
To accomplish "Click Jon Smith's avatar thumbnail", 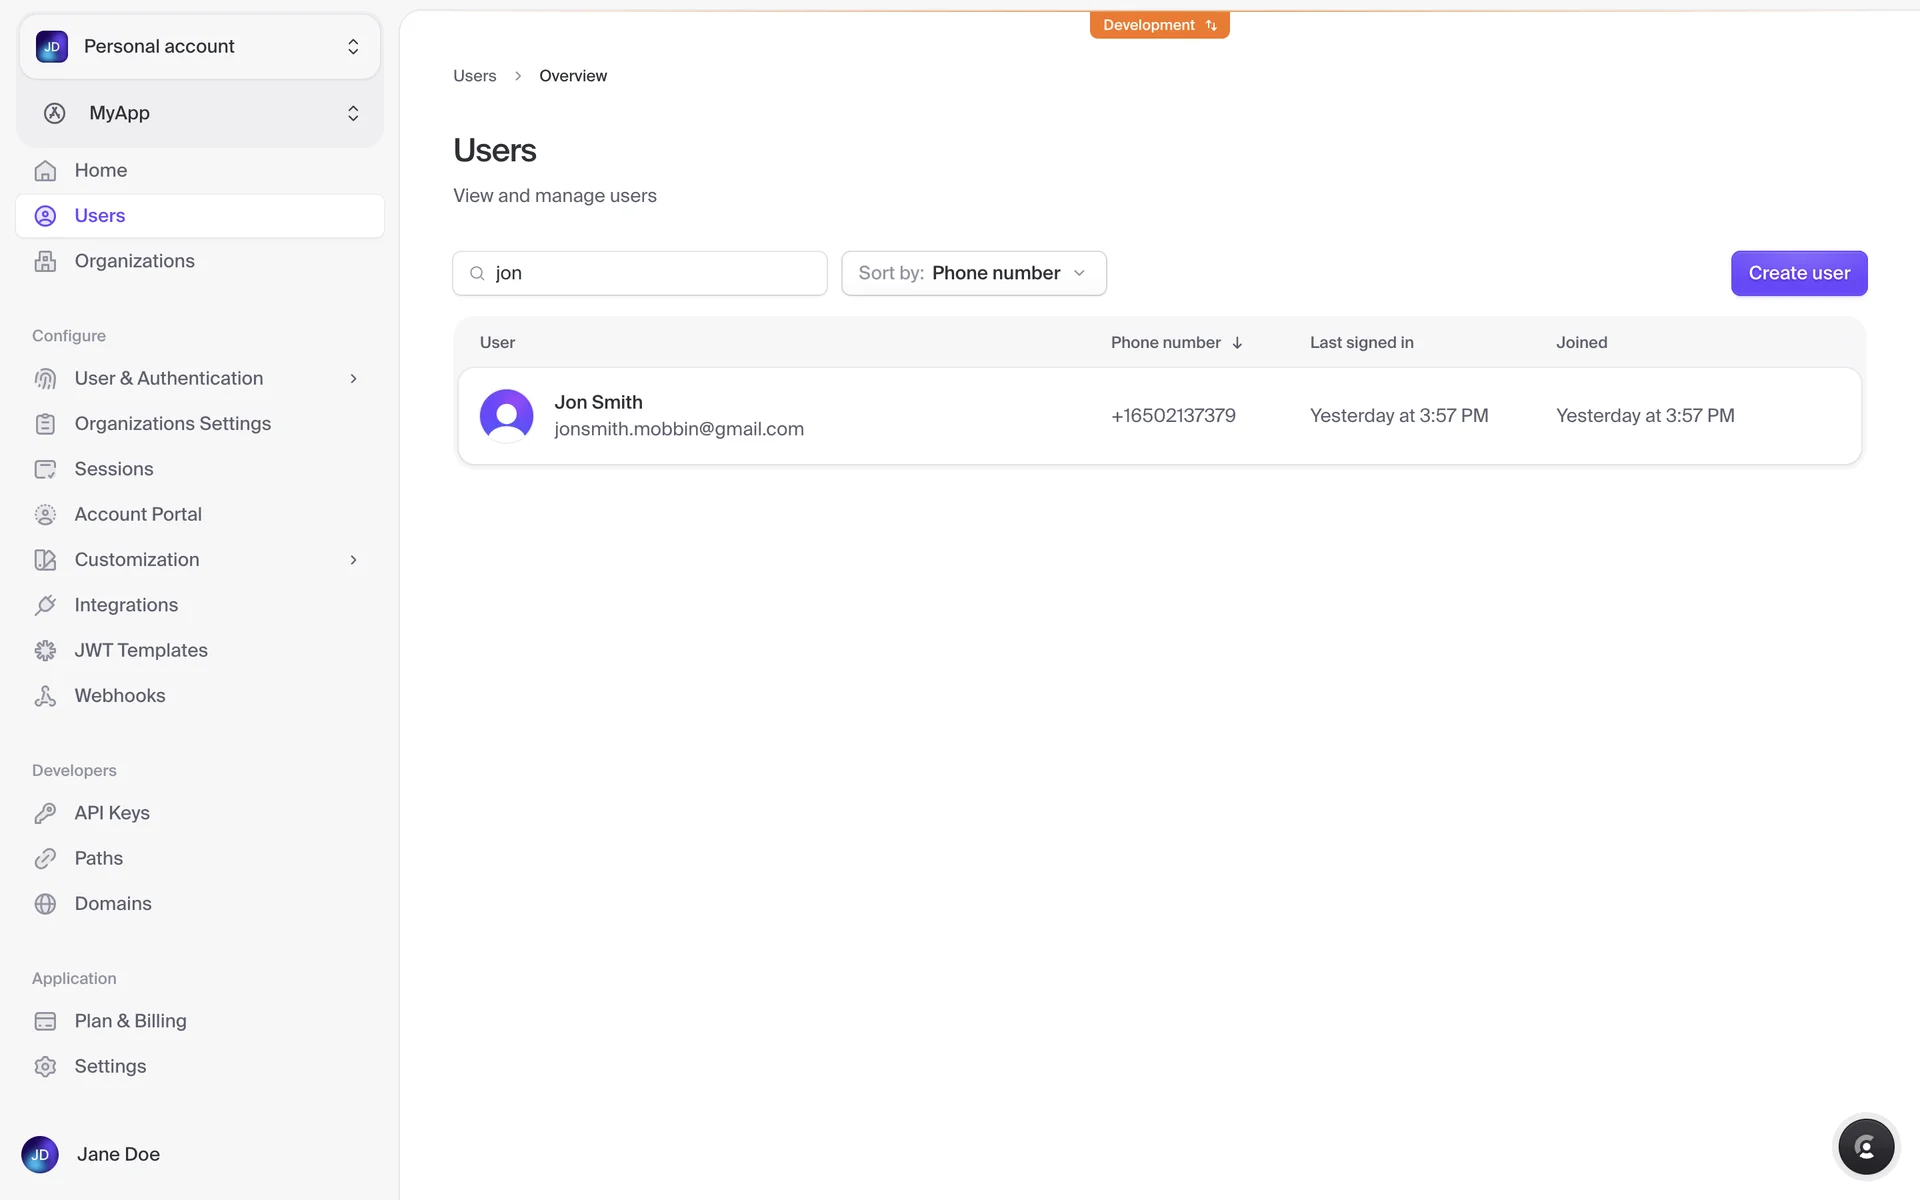I will point(506,415).
